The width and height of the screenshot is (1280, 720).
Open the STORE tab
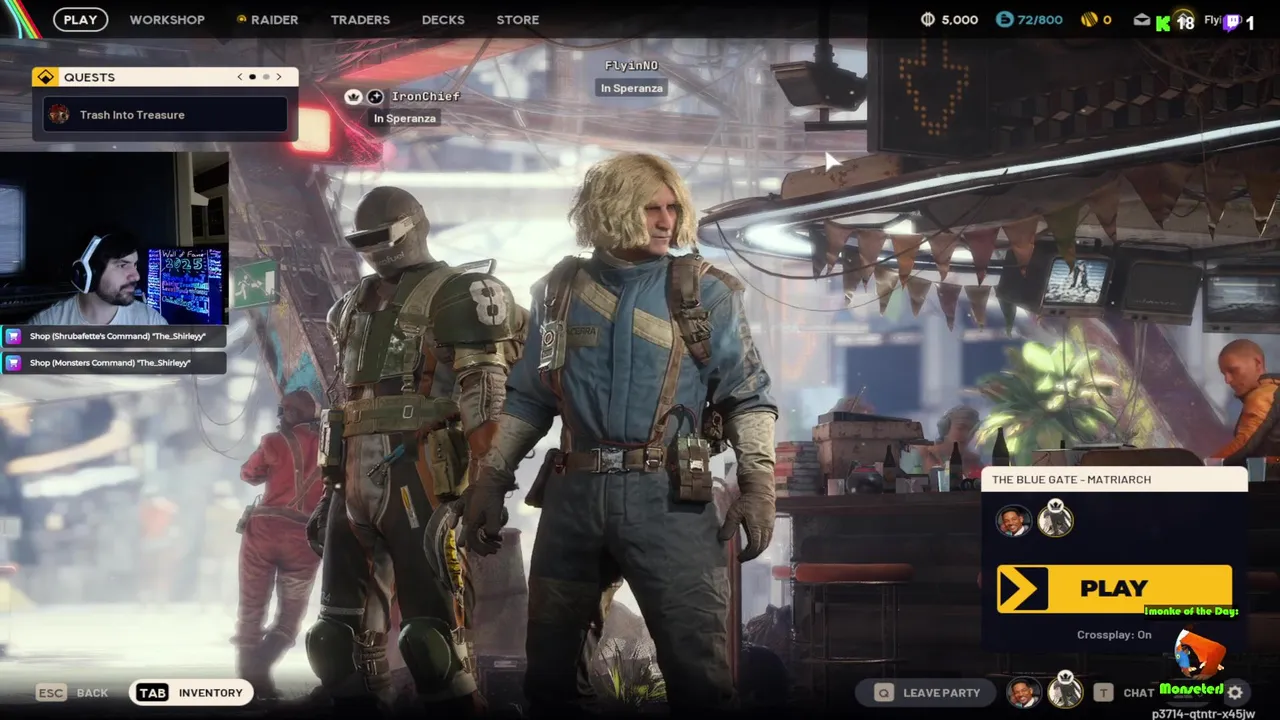(518, 19)
